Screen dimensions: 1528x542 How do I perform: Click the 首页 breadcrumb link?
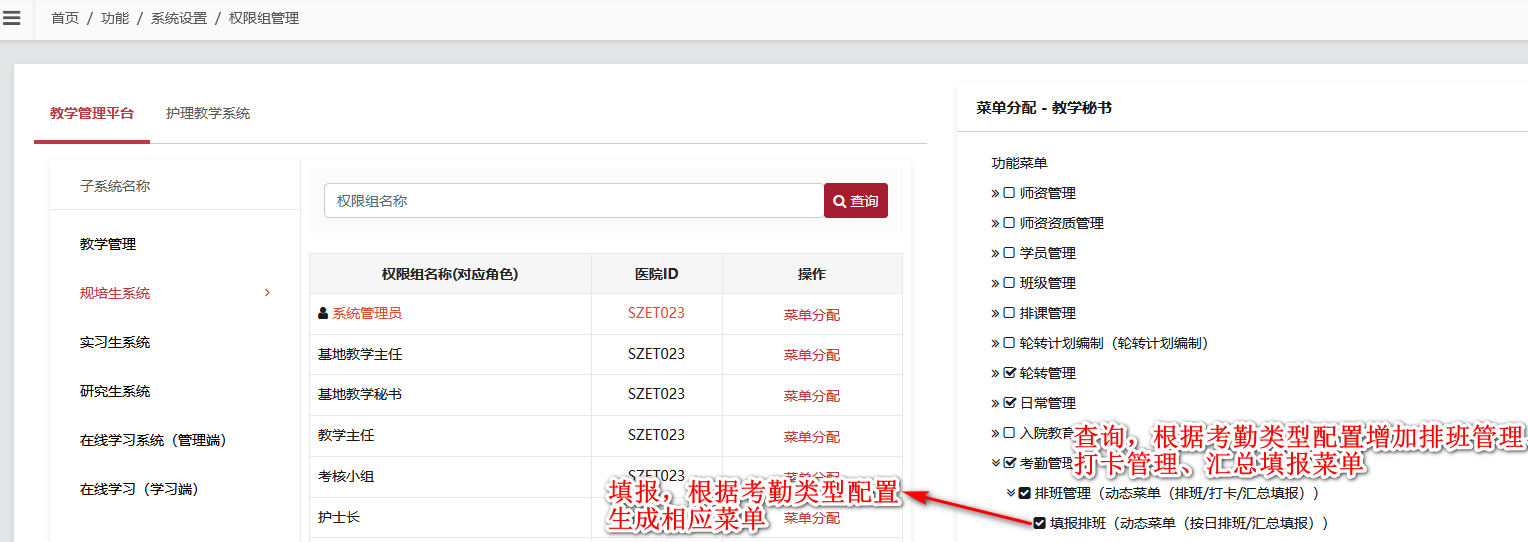[x=65, y=18]
